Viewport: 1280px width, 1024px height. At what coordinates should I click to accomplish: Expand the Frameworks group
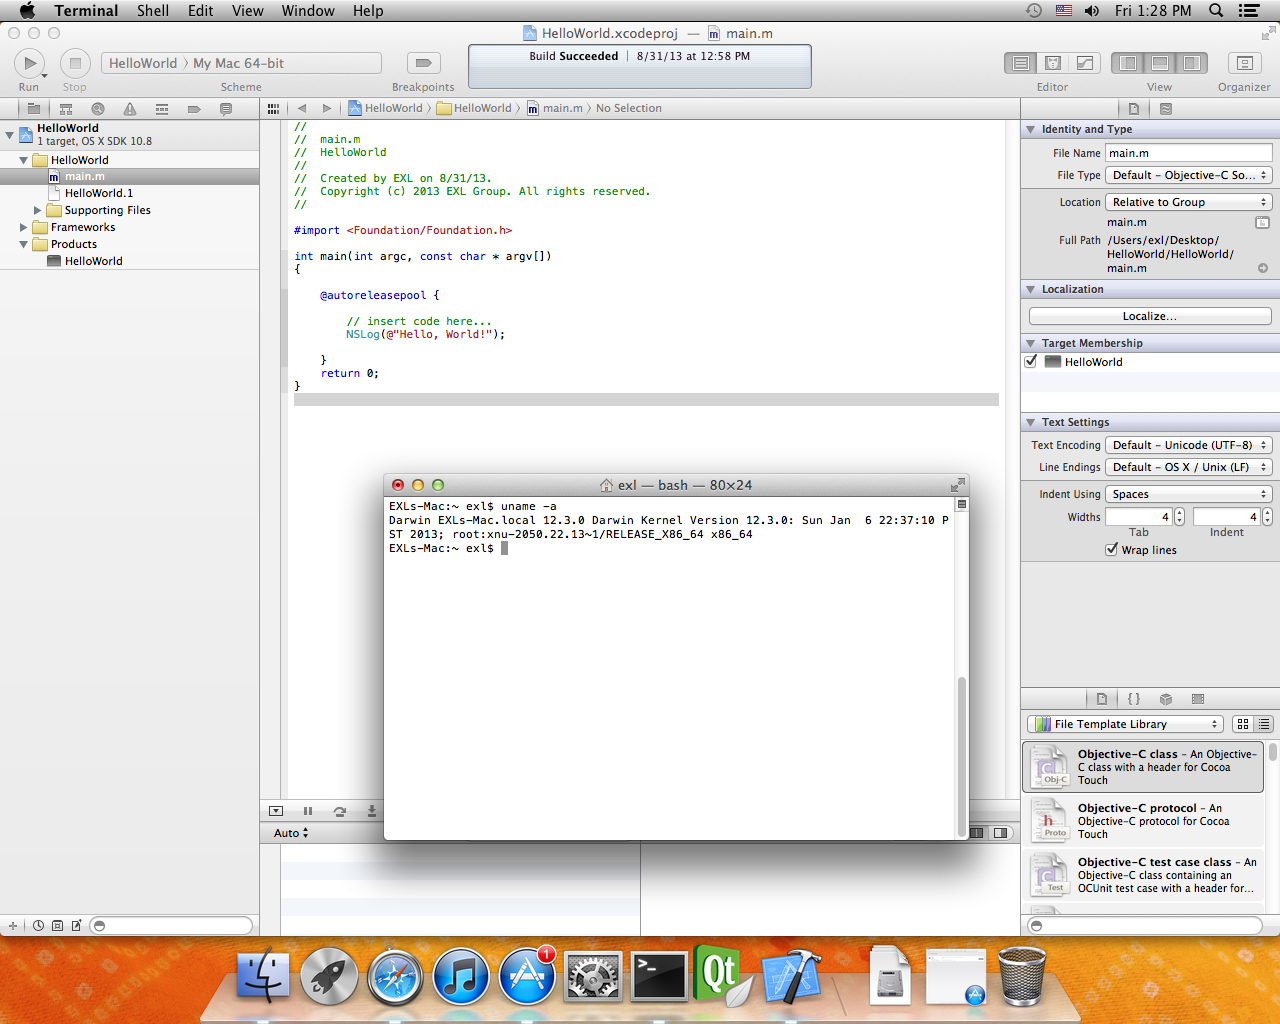click(23, 227)
